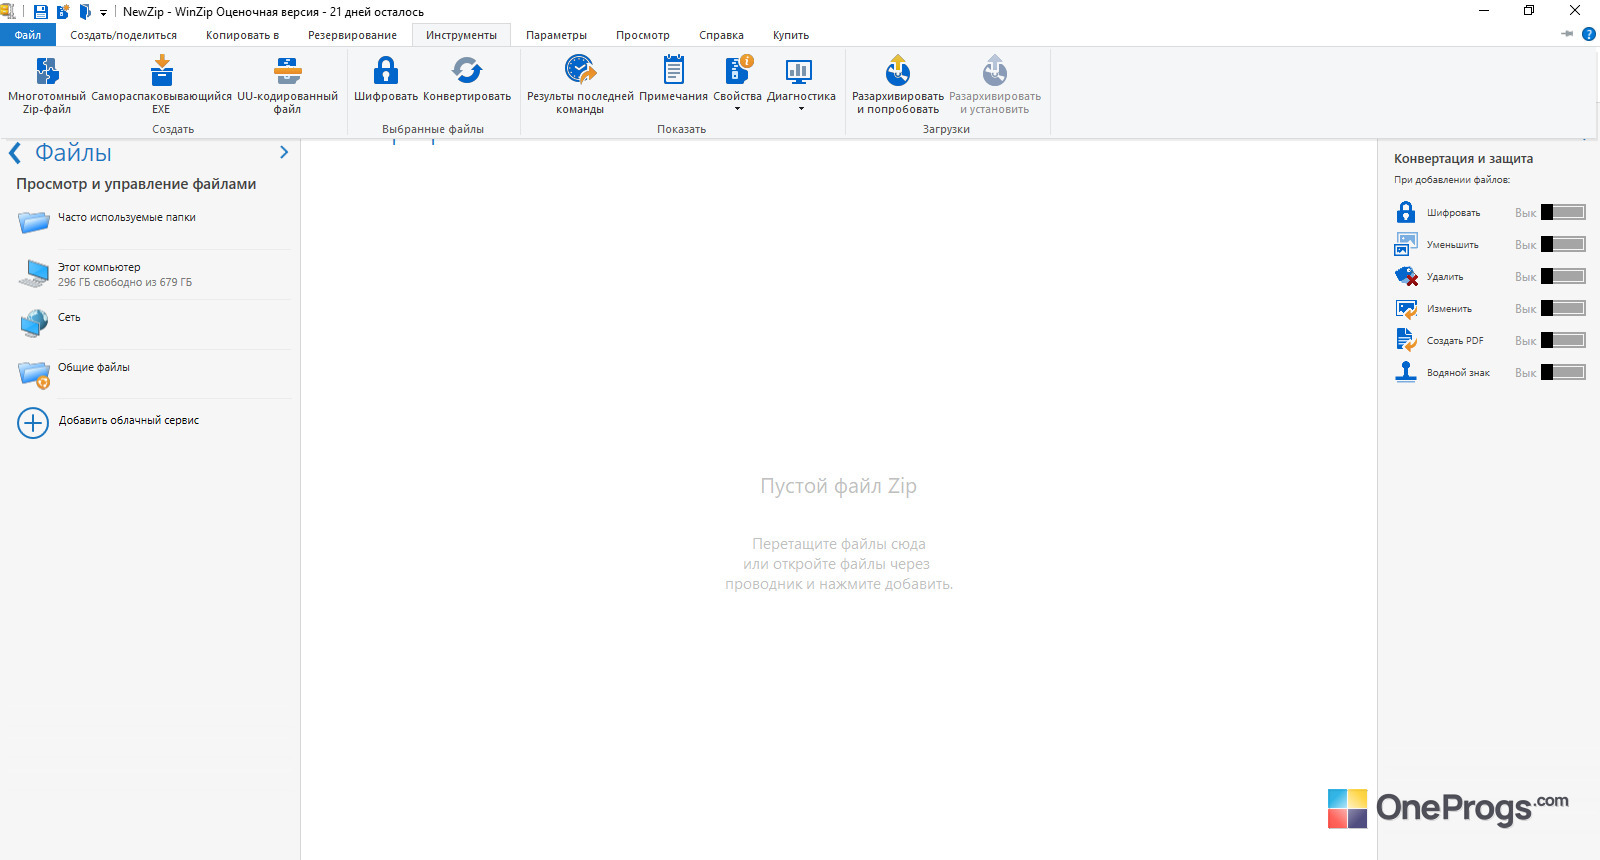Click the Показать group label
Screen dimensions: 1600x860
pos(681,129)
